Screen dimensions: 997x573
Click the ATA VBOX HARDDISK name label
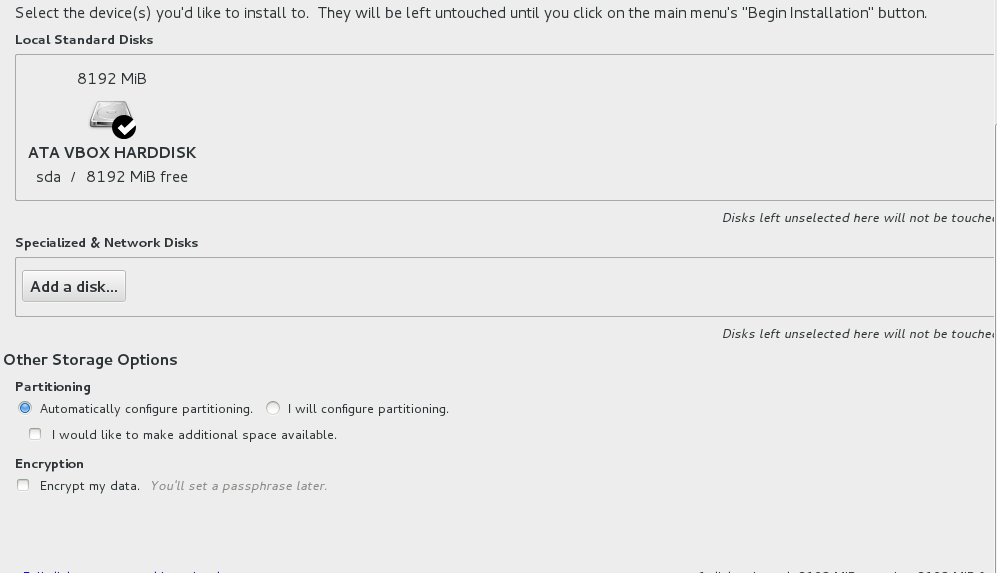[112, 153]
